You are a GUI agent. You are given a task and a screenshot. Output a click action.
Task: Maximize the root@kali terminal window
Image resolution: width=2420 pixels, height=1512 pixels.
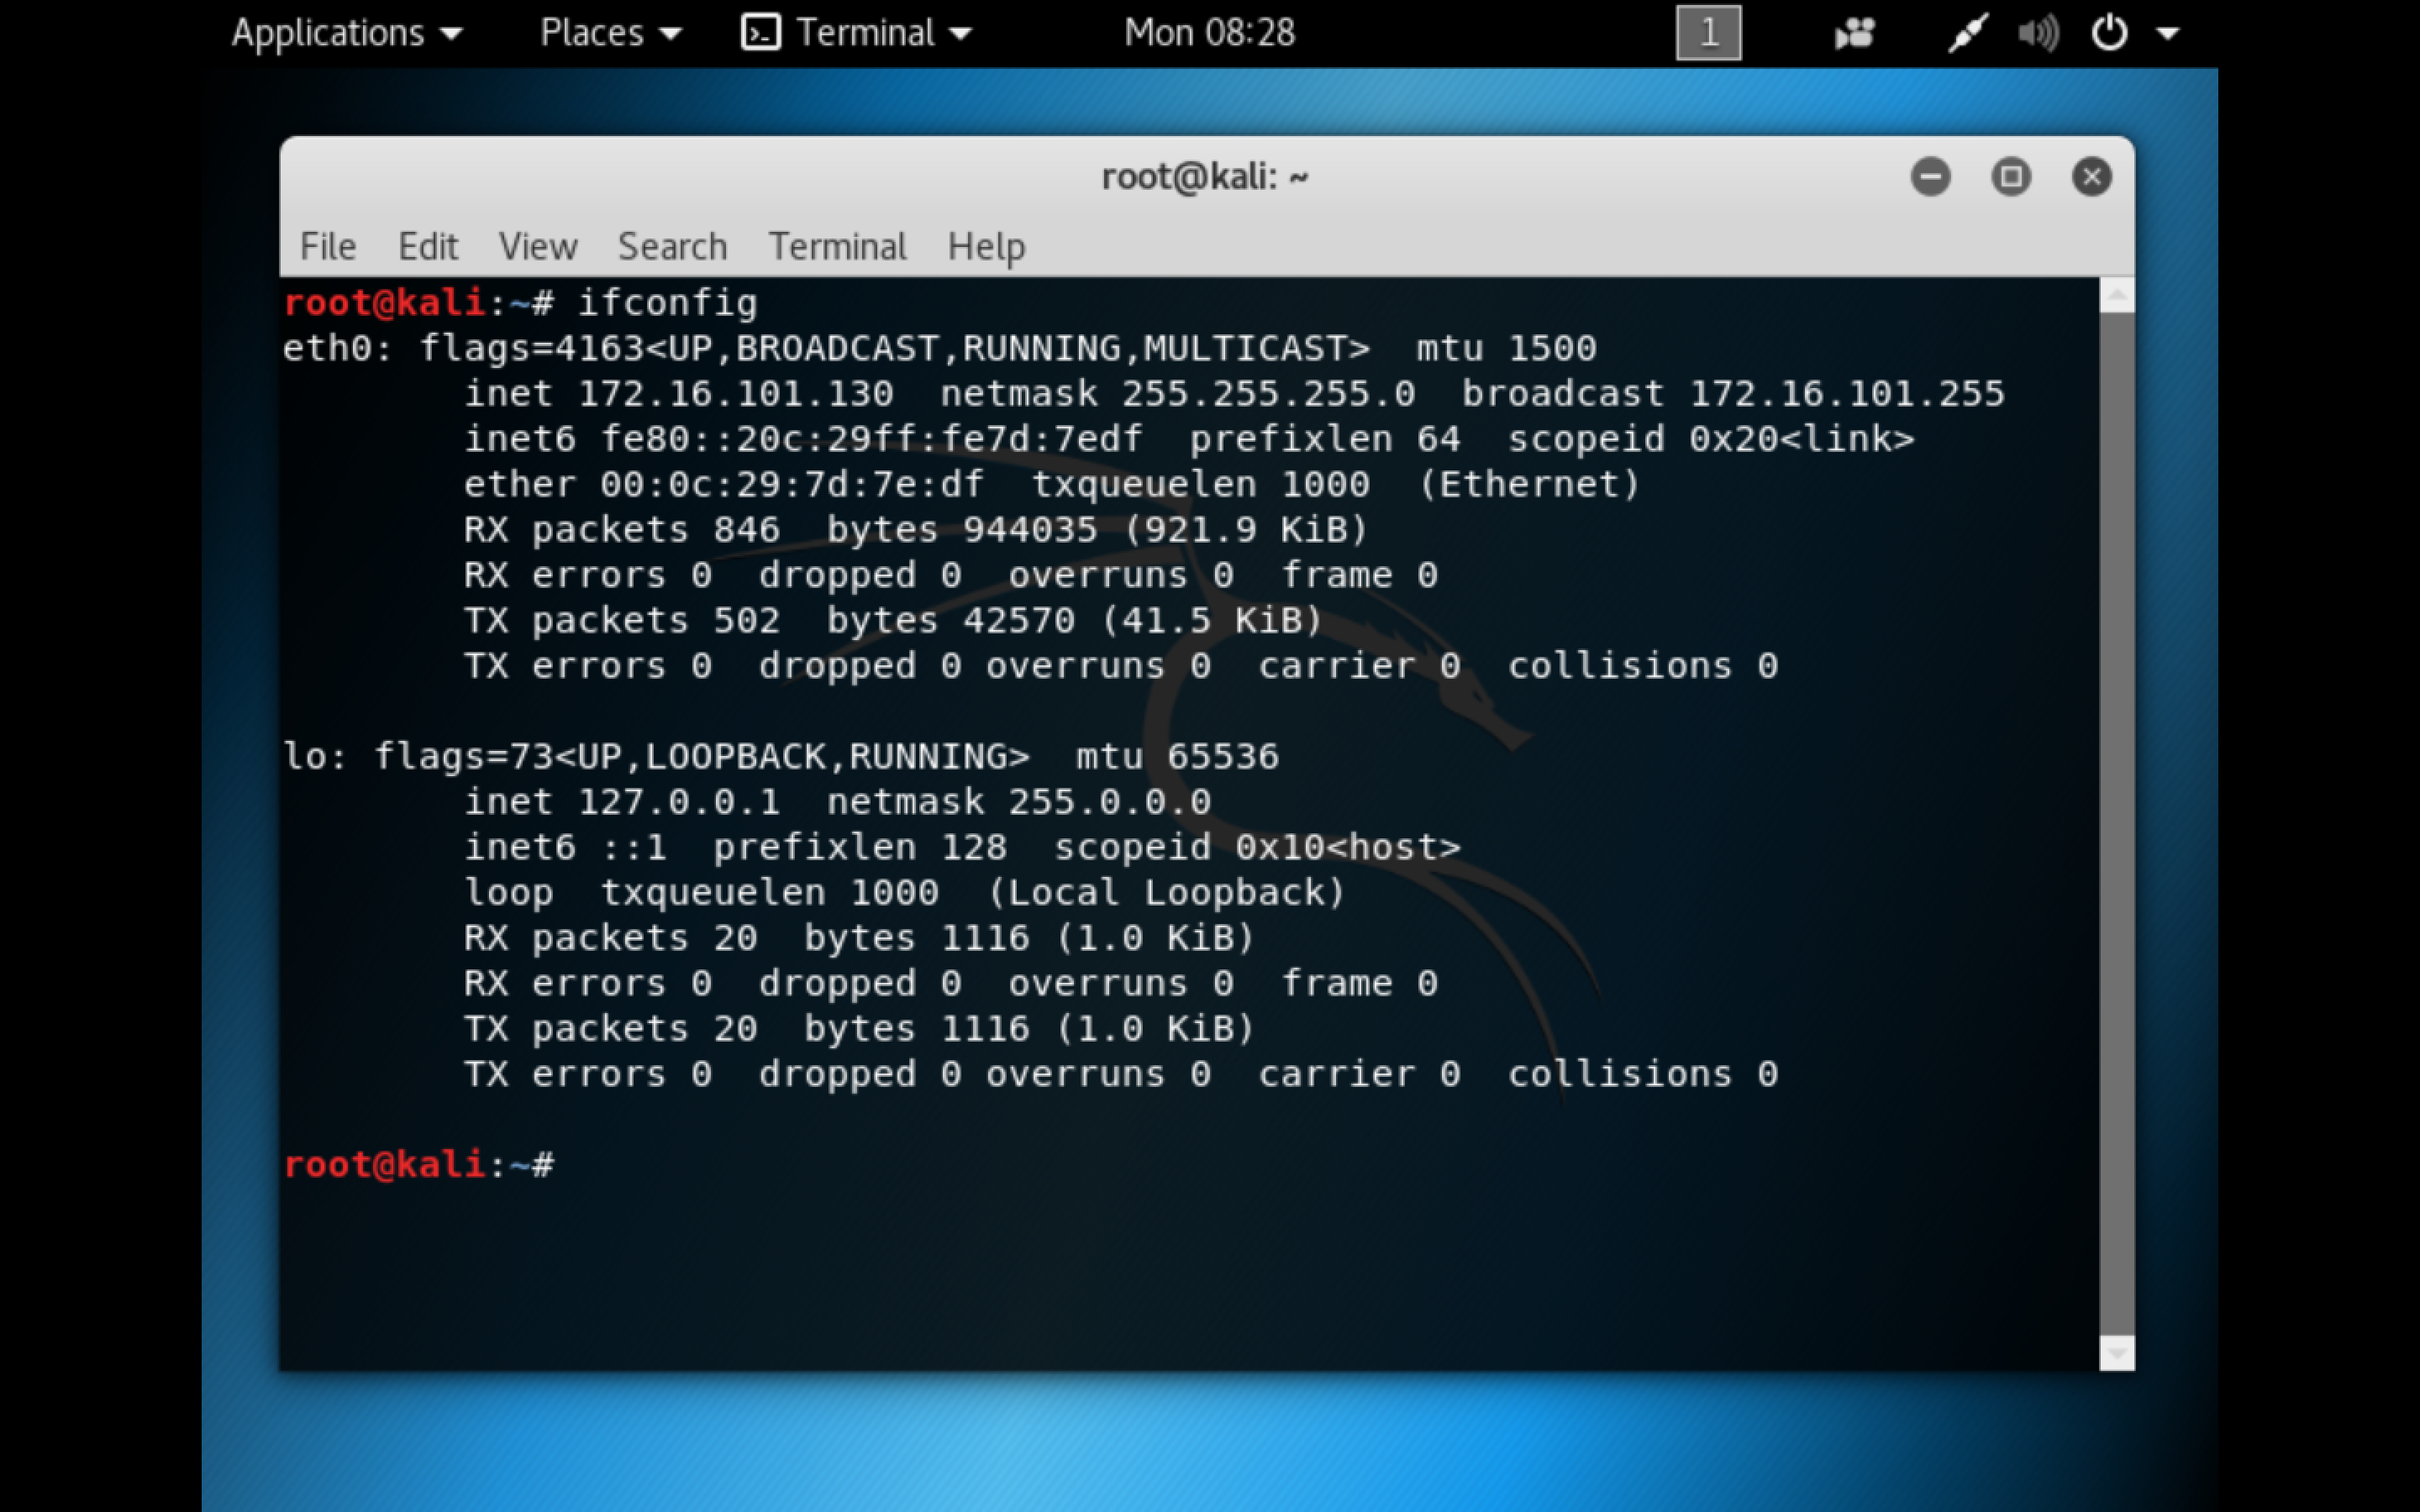(x=2011, y=177)
